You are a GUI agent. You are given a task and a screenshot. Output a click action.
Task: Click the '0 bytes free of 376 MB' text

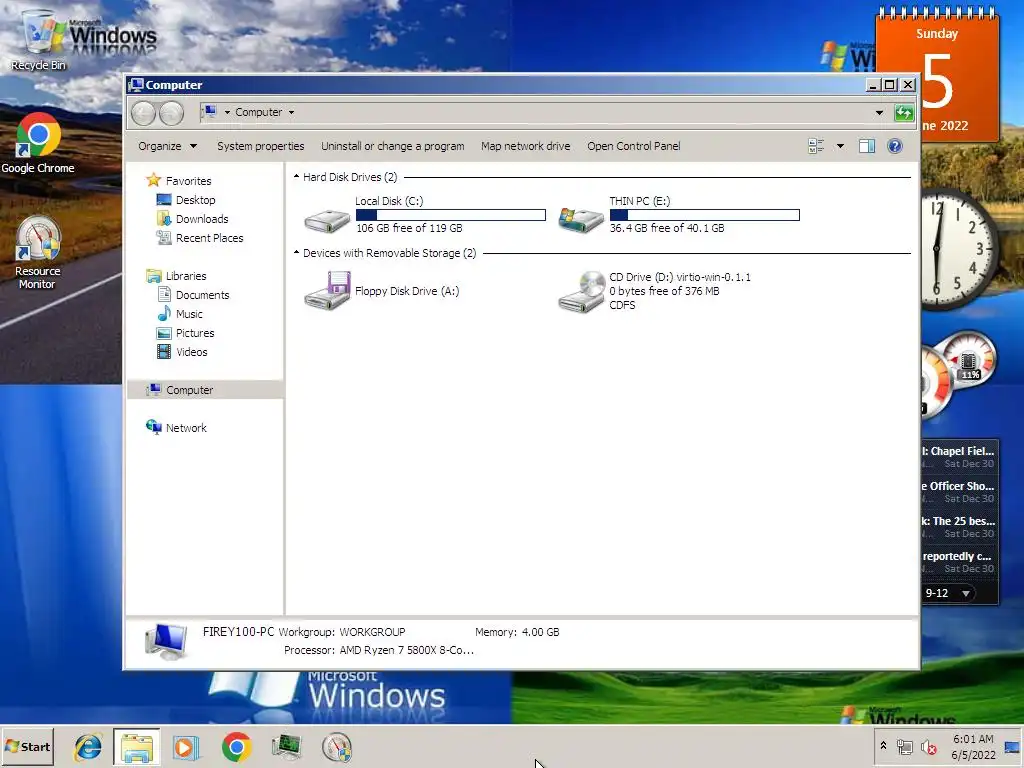click(x=664, y=291)
